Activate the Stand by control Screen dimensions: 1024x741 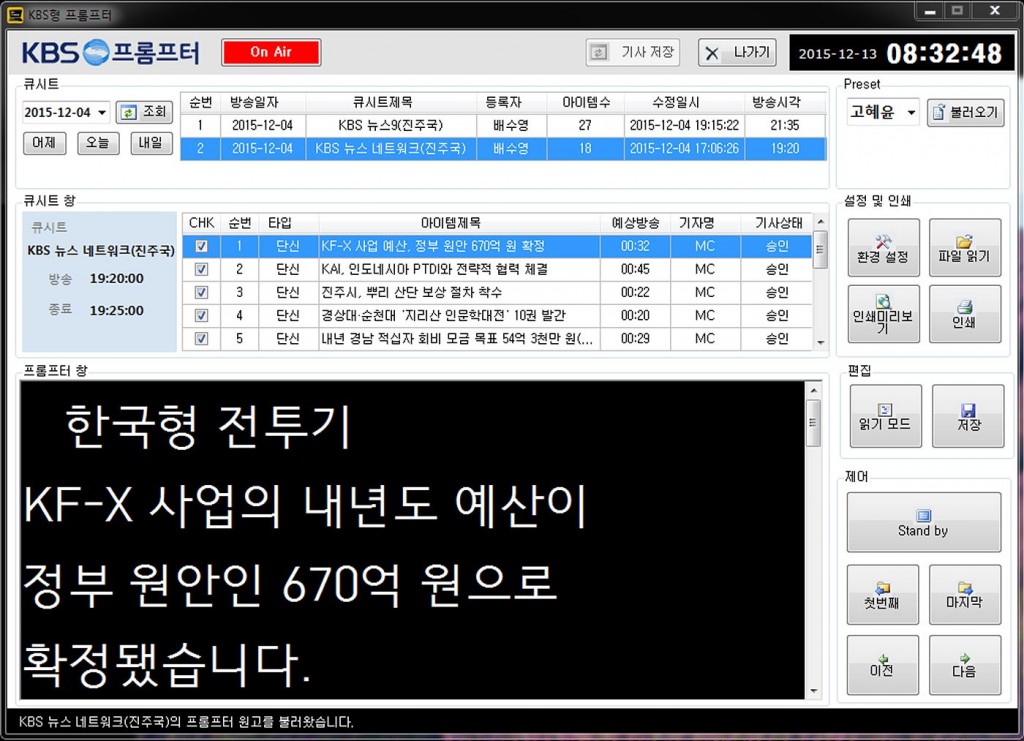pyautogui.click(x=923, y=522)
